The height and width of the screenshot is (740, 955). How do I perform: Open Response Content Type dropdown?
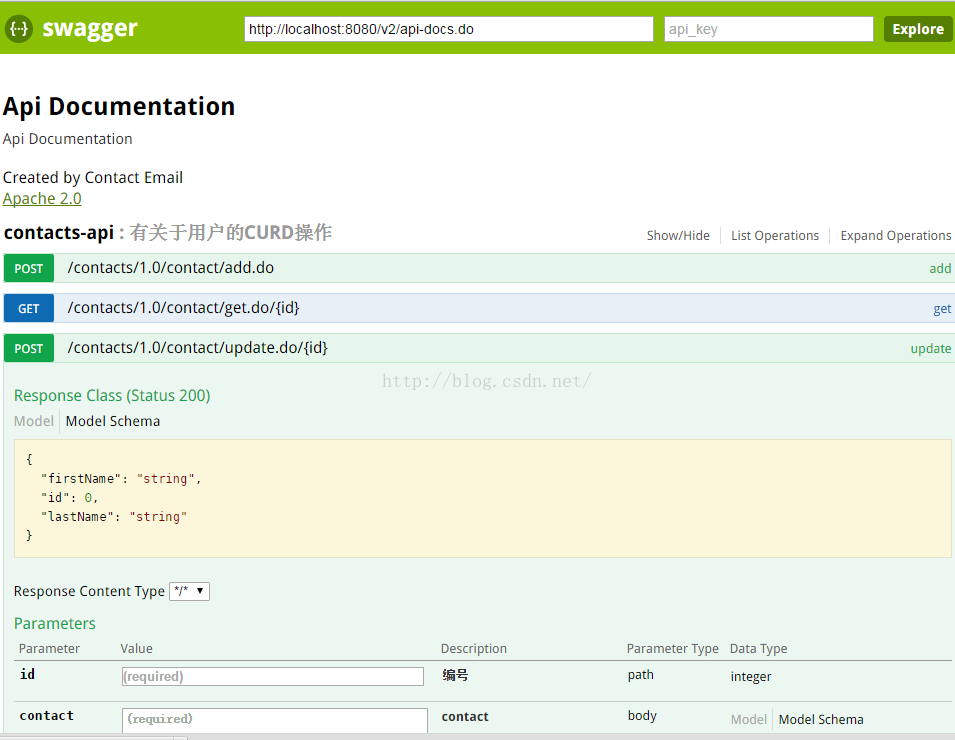coord(189,591)
